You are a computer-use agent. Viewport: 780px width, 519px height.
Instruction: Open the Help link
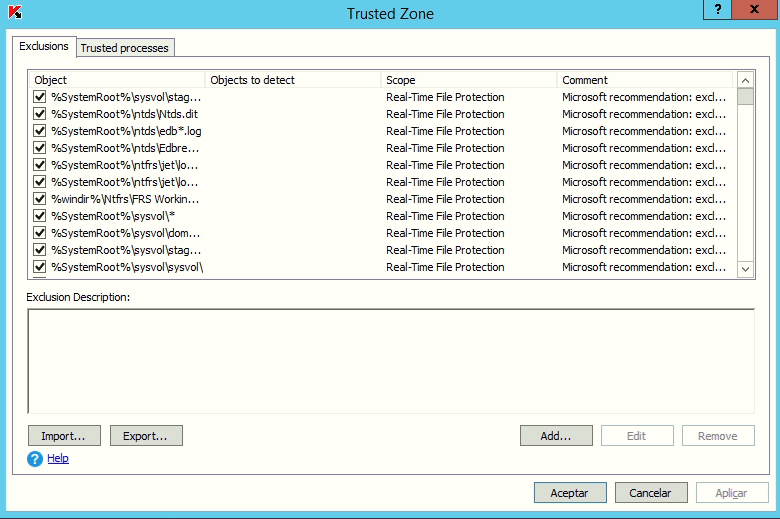point(58,458)
